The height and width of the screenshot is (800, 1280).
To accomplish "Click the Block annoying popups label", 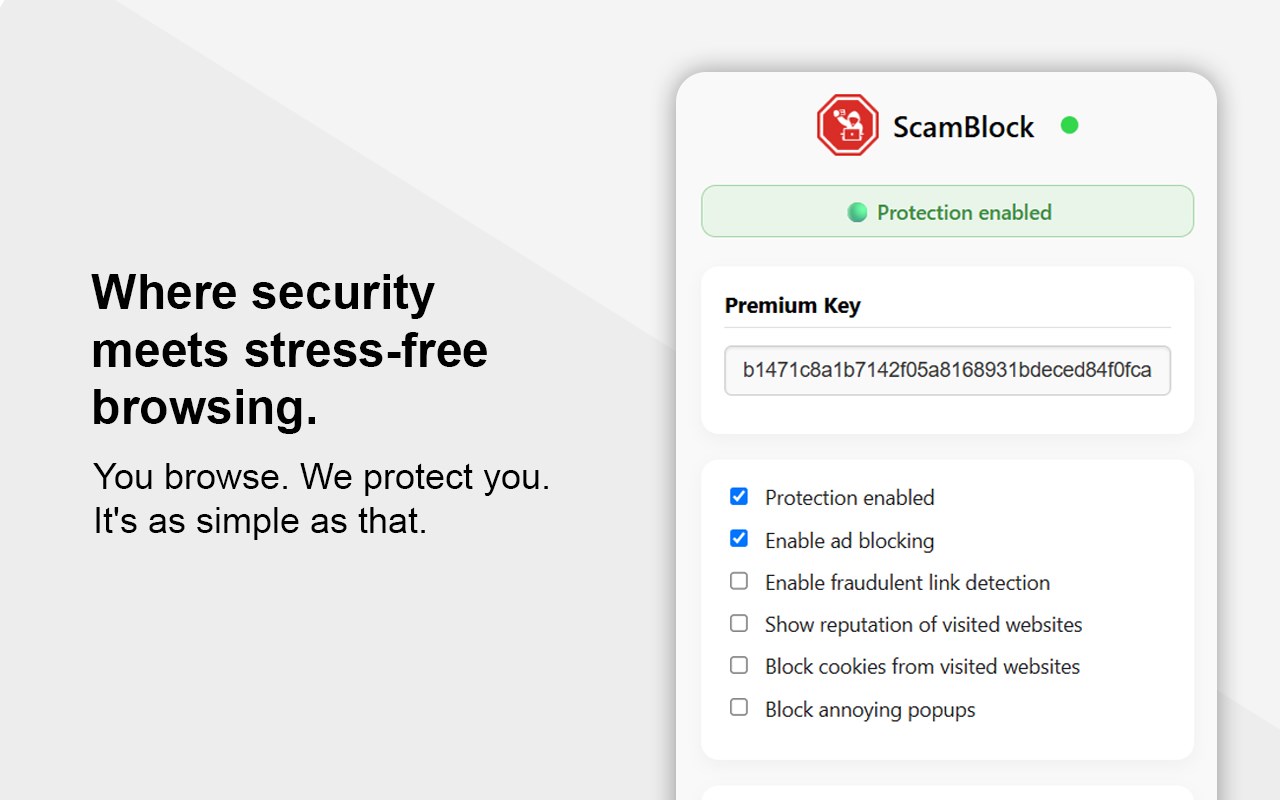I will [869, 710].
